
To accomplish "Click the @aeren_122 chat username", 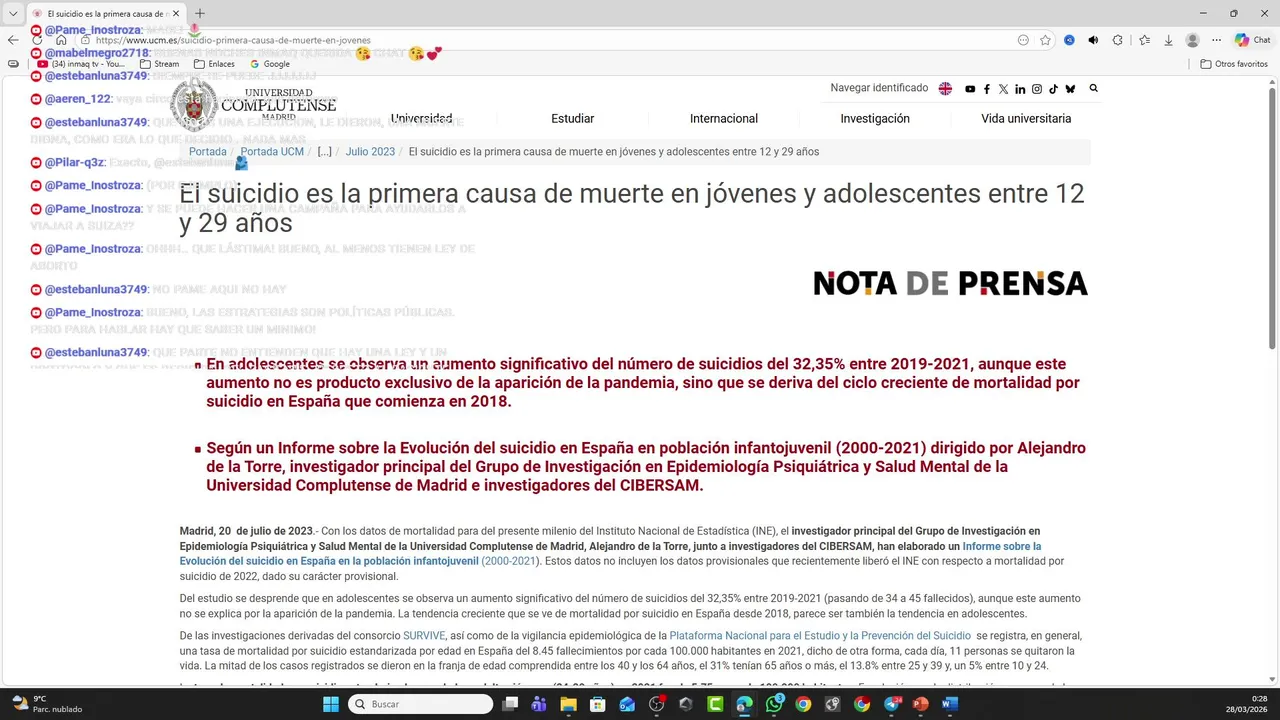I will pyautogui.click(x=77, y=99).
